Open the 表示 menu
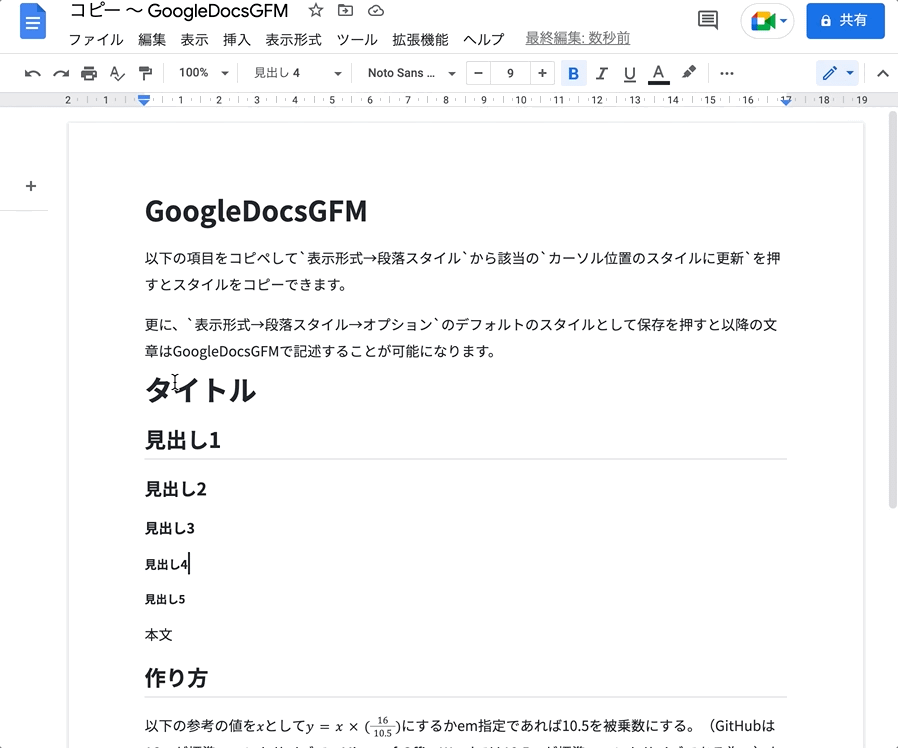The width and height of the screenshot is (898, 748). [x=194, y=40]
